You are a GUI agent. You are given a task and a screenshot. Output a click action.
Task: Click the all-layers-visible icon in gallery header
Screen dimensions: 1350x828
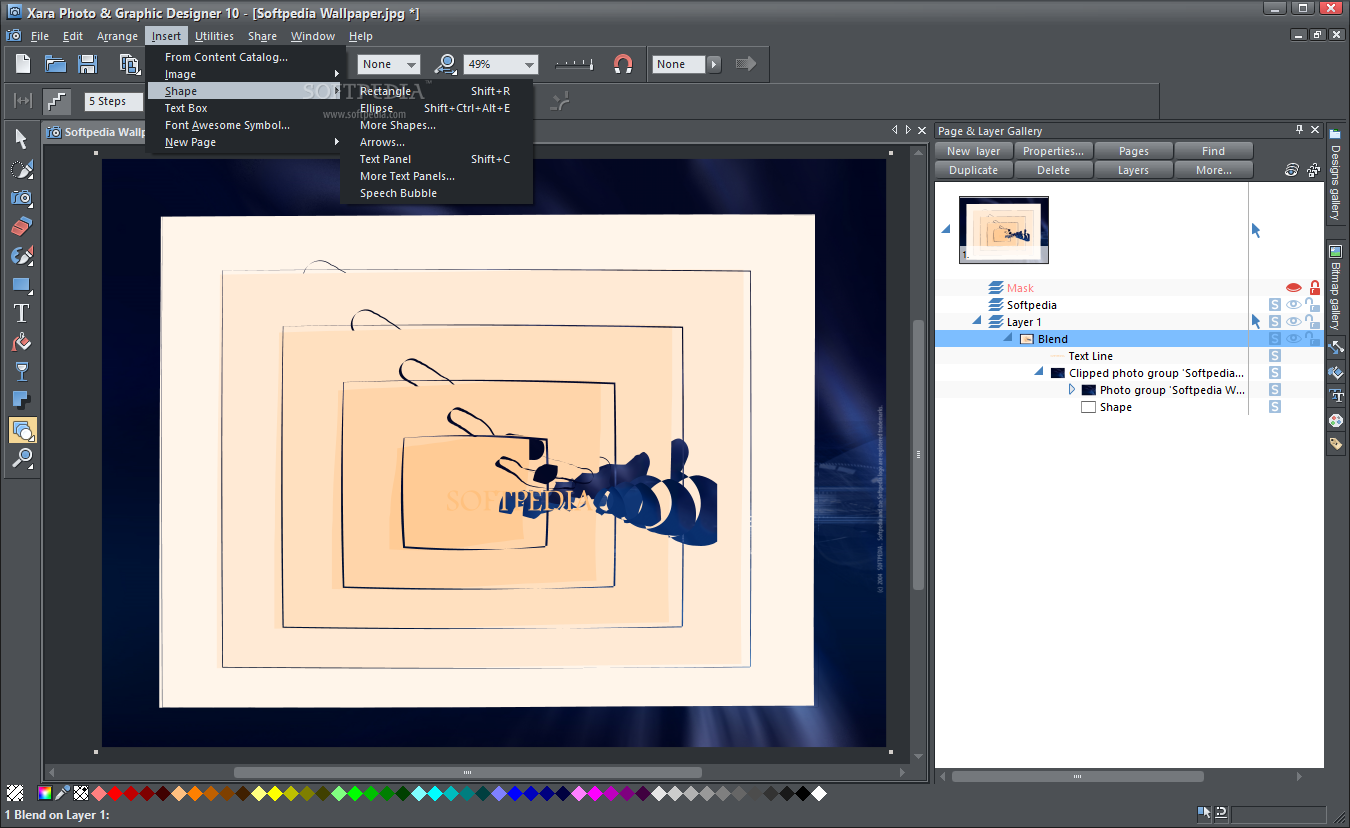[x=1292, y=170]
